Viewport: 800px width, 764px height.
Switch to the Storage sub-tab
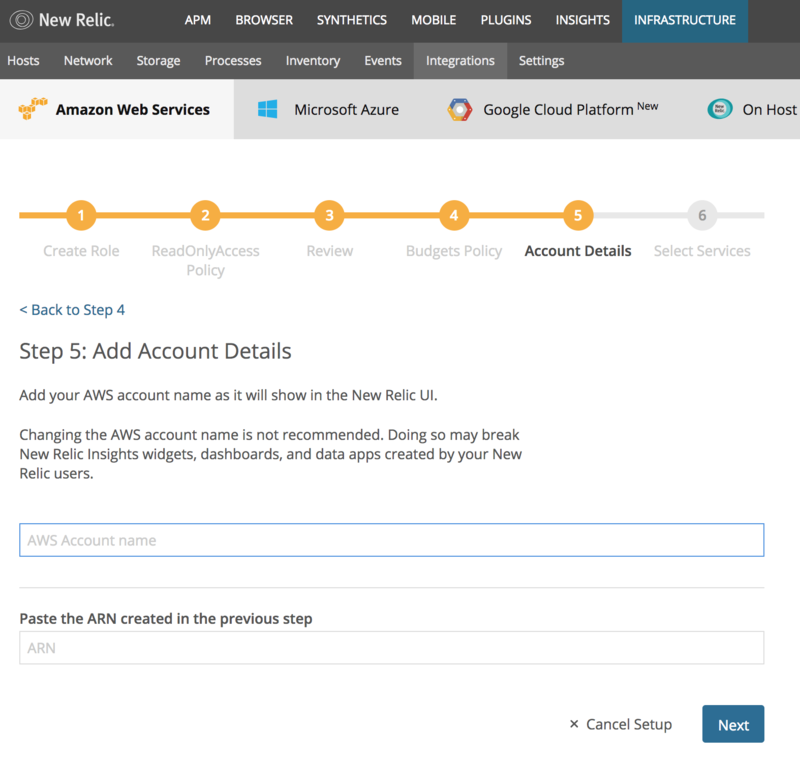(158, 61)
